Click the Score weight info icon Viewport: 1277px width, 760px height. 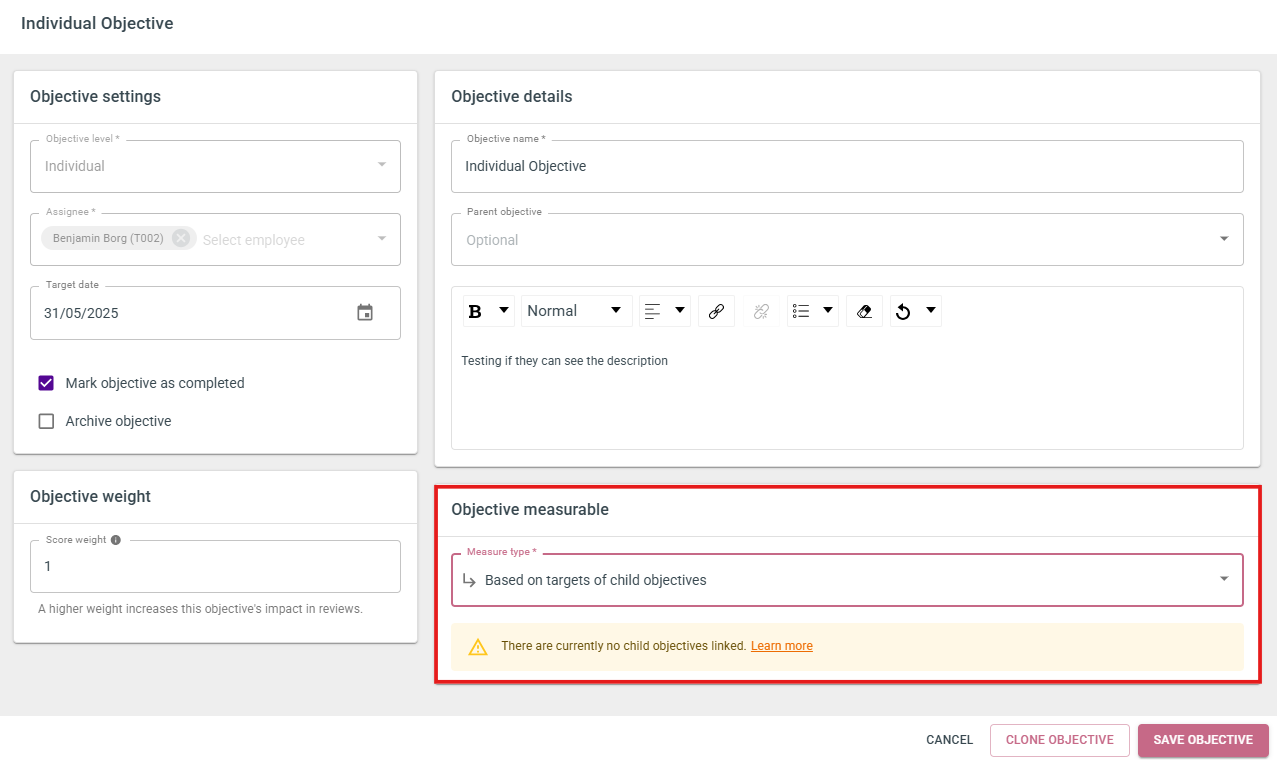(x=115, y=540)
